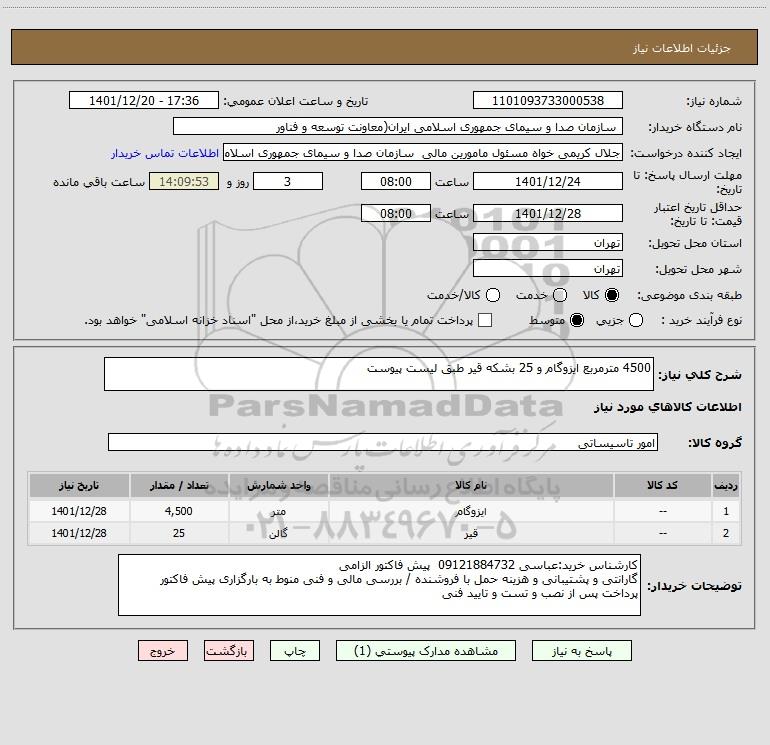Image resolution: width=770 pixels, height=745 pixels.
Task: Choose the جزیی purchase type radio
Action: (635, 320)
